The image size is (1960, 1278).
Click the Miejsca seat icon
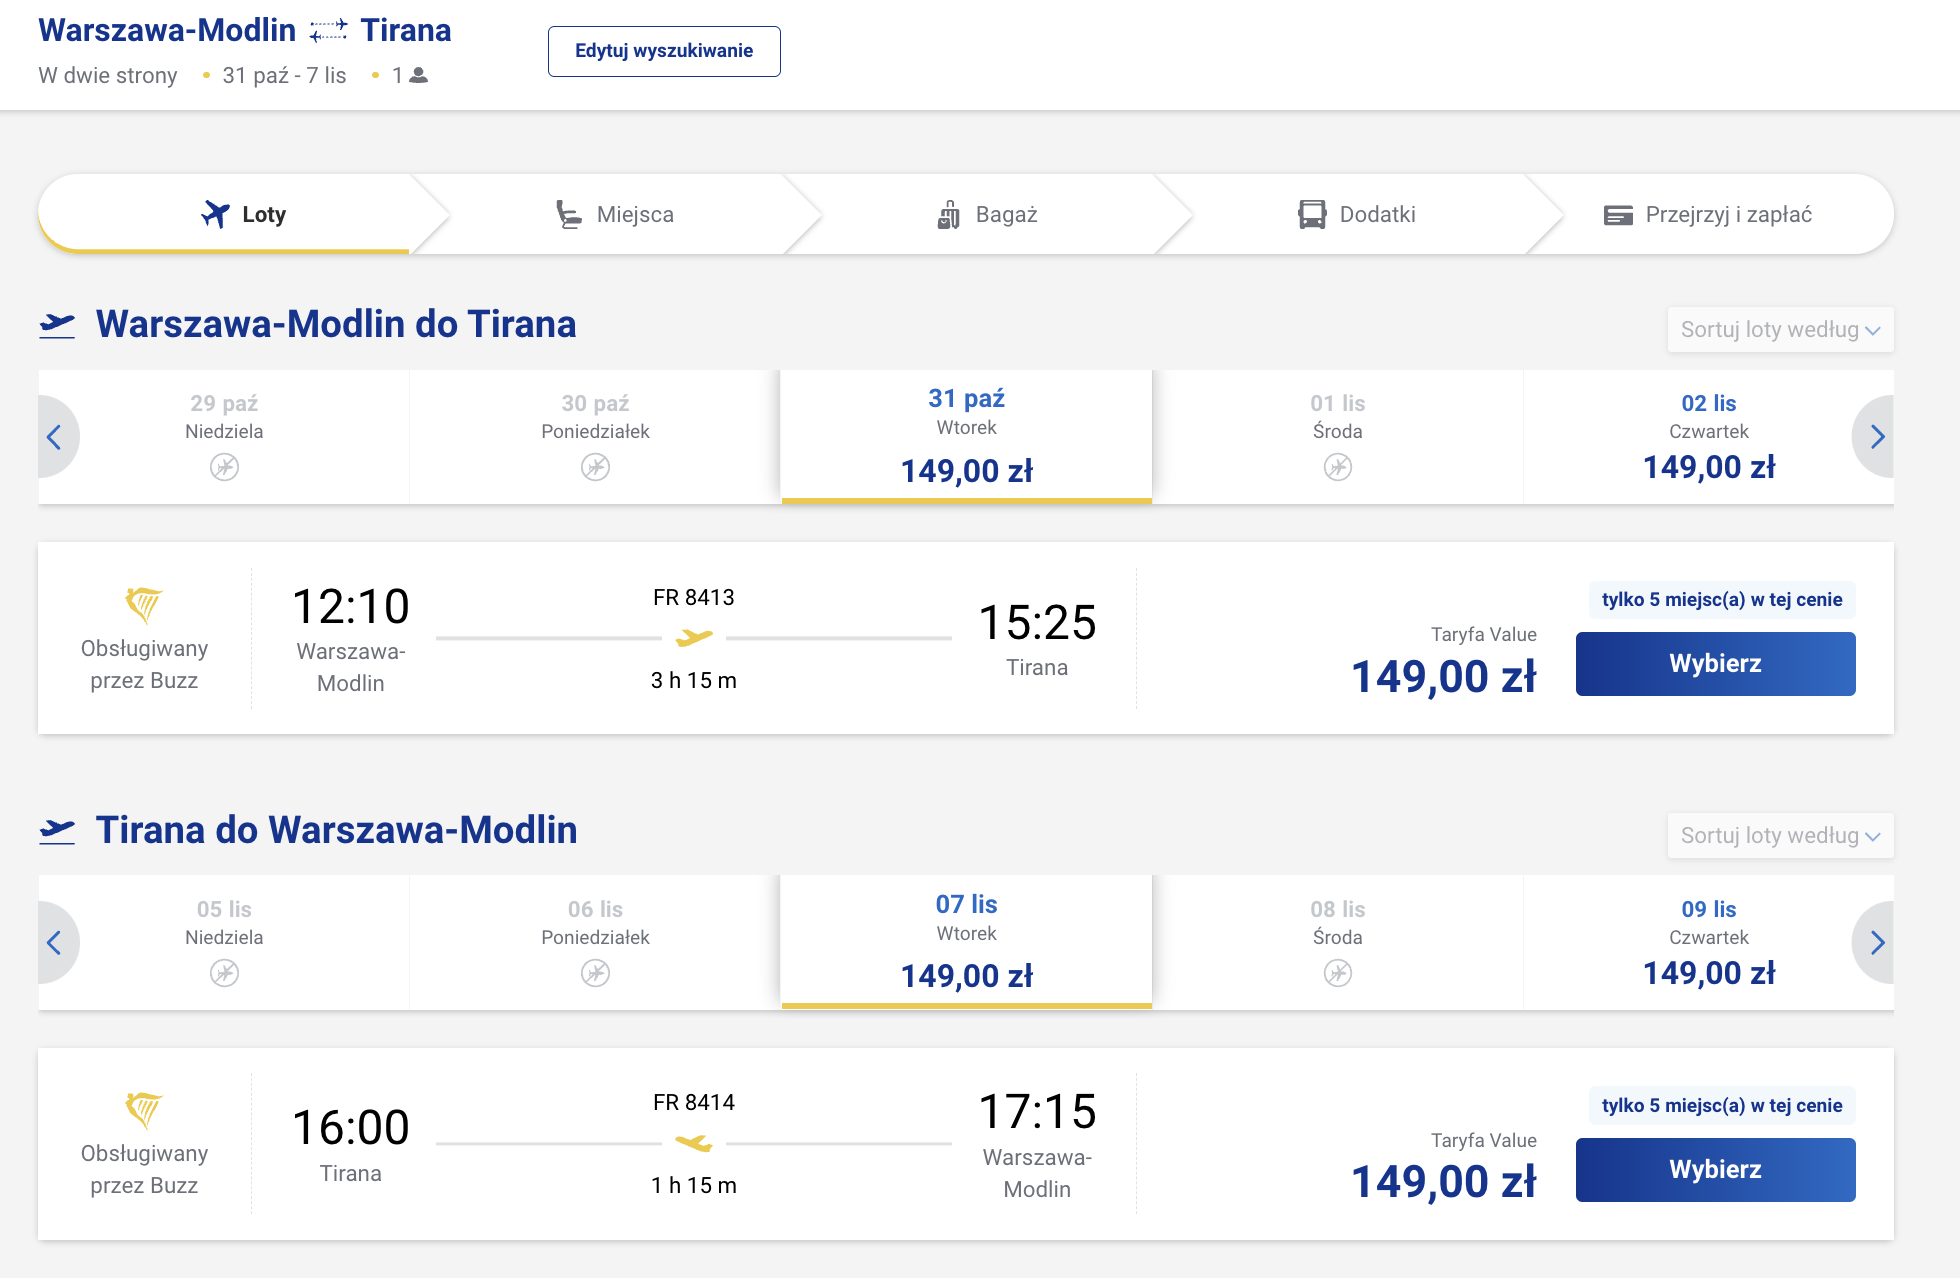click(569, 214)
